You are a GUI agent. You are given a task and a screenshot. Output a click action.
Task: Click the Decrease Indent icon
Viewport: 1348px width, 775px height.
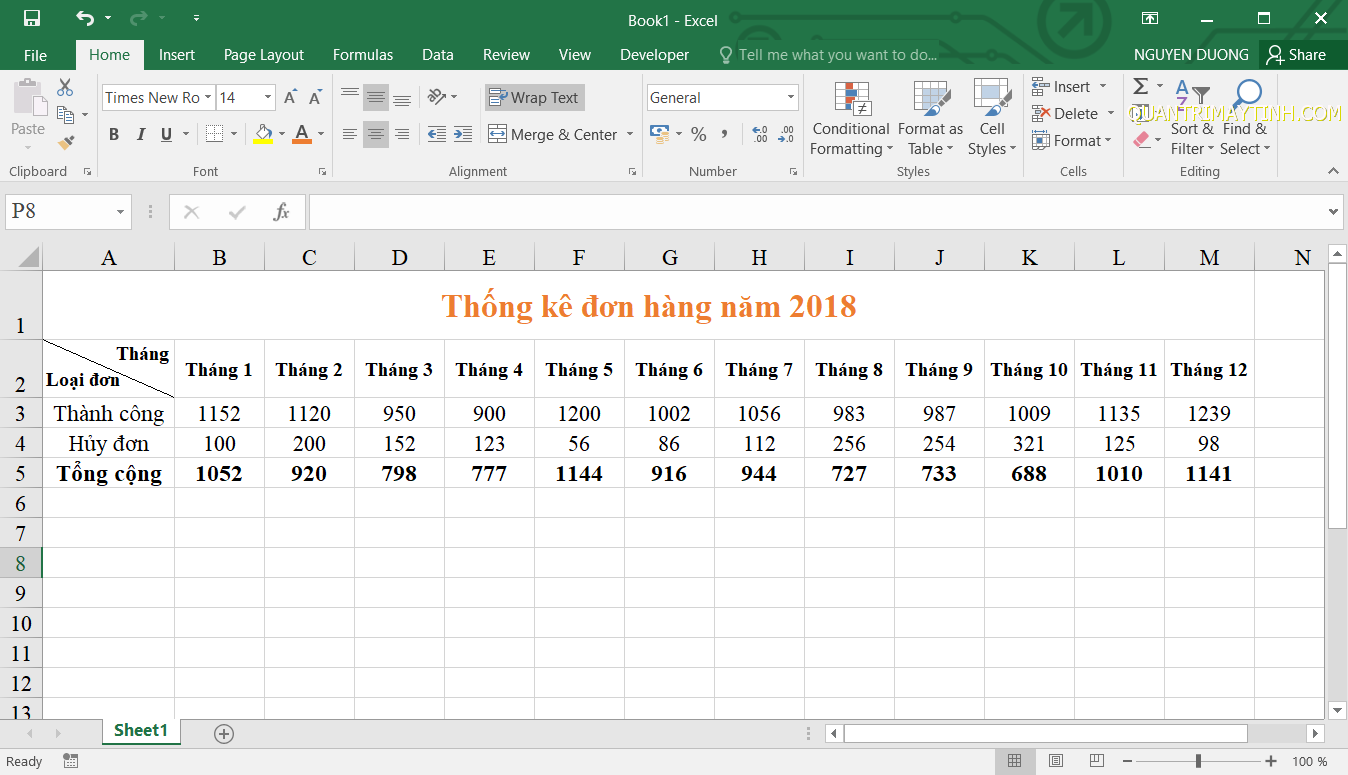(x=437, y=134)
